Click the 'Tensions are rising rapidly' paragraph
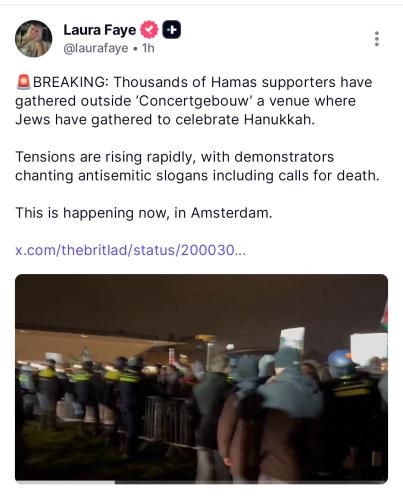403x500 pixels. pos(197,166)
